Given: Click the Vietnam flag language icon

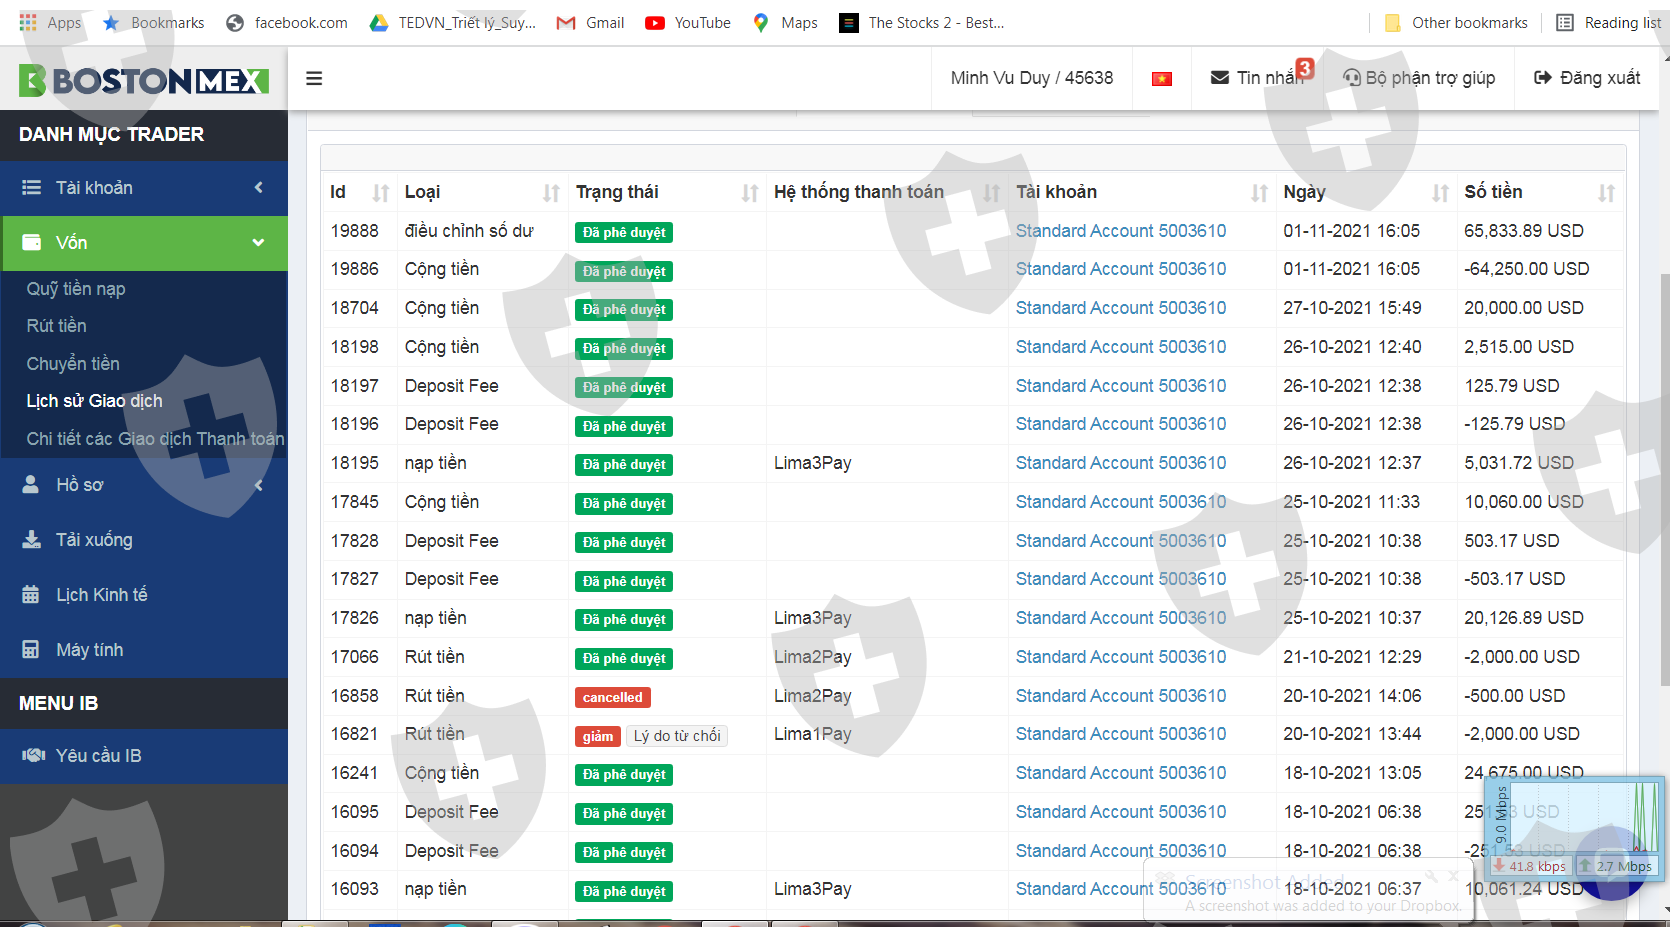Looking at the screenshot, I should (x=1161, y=79).
